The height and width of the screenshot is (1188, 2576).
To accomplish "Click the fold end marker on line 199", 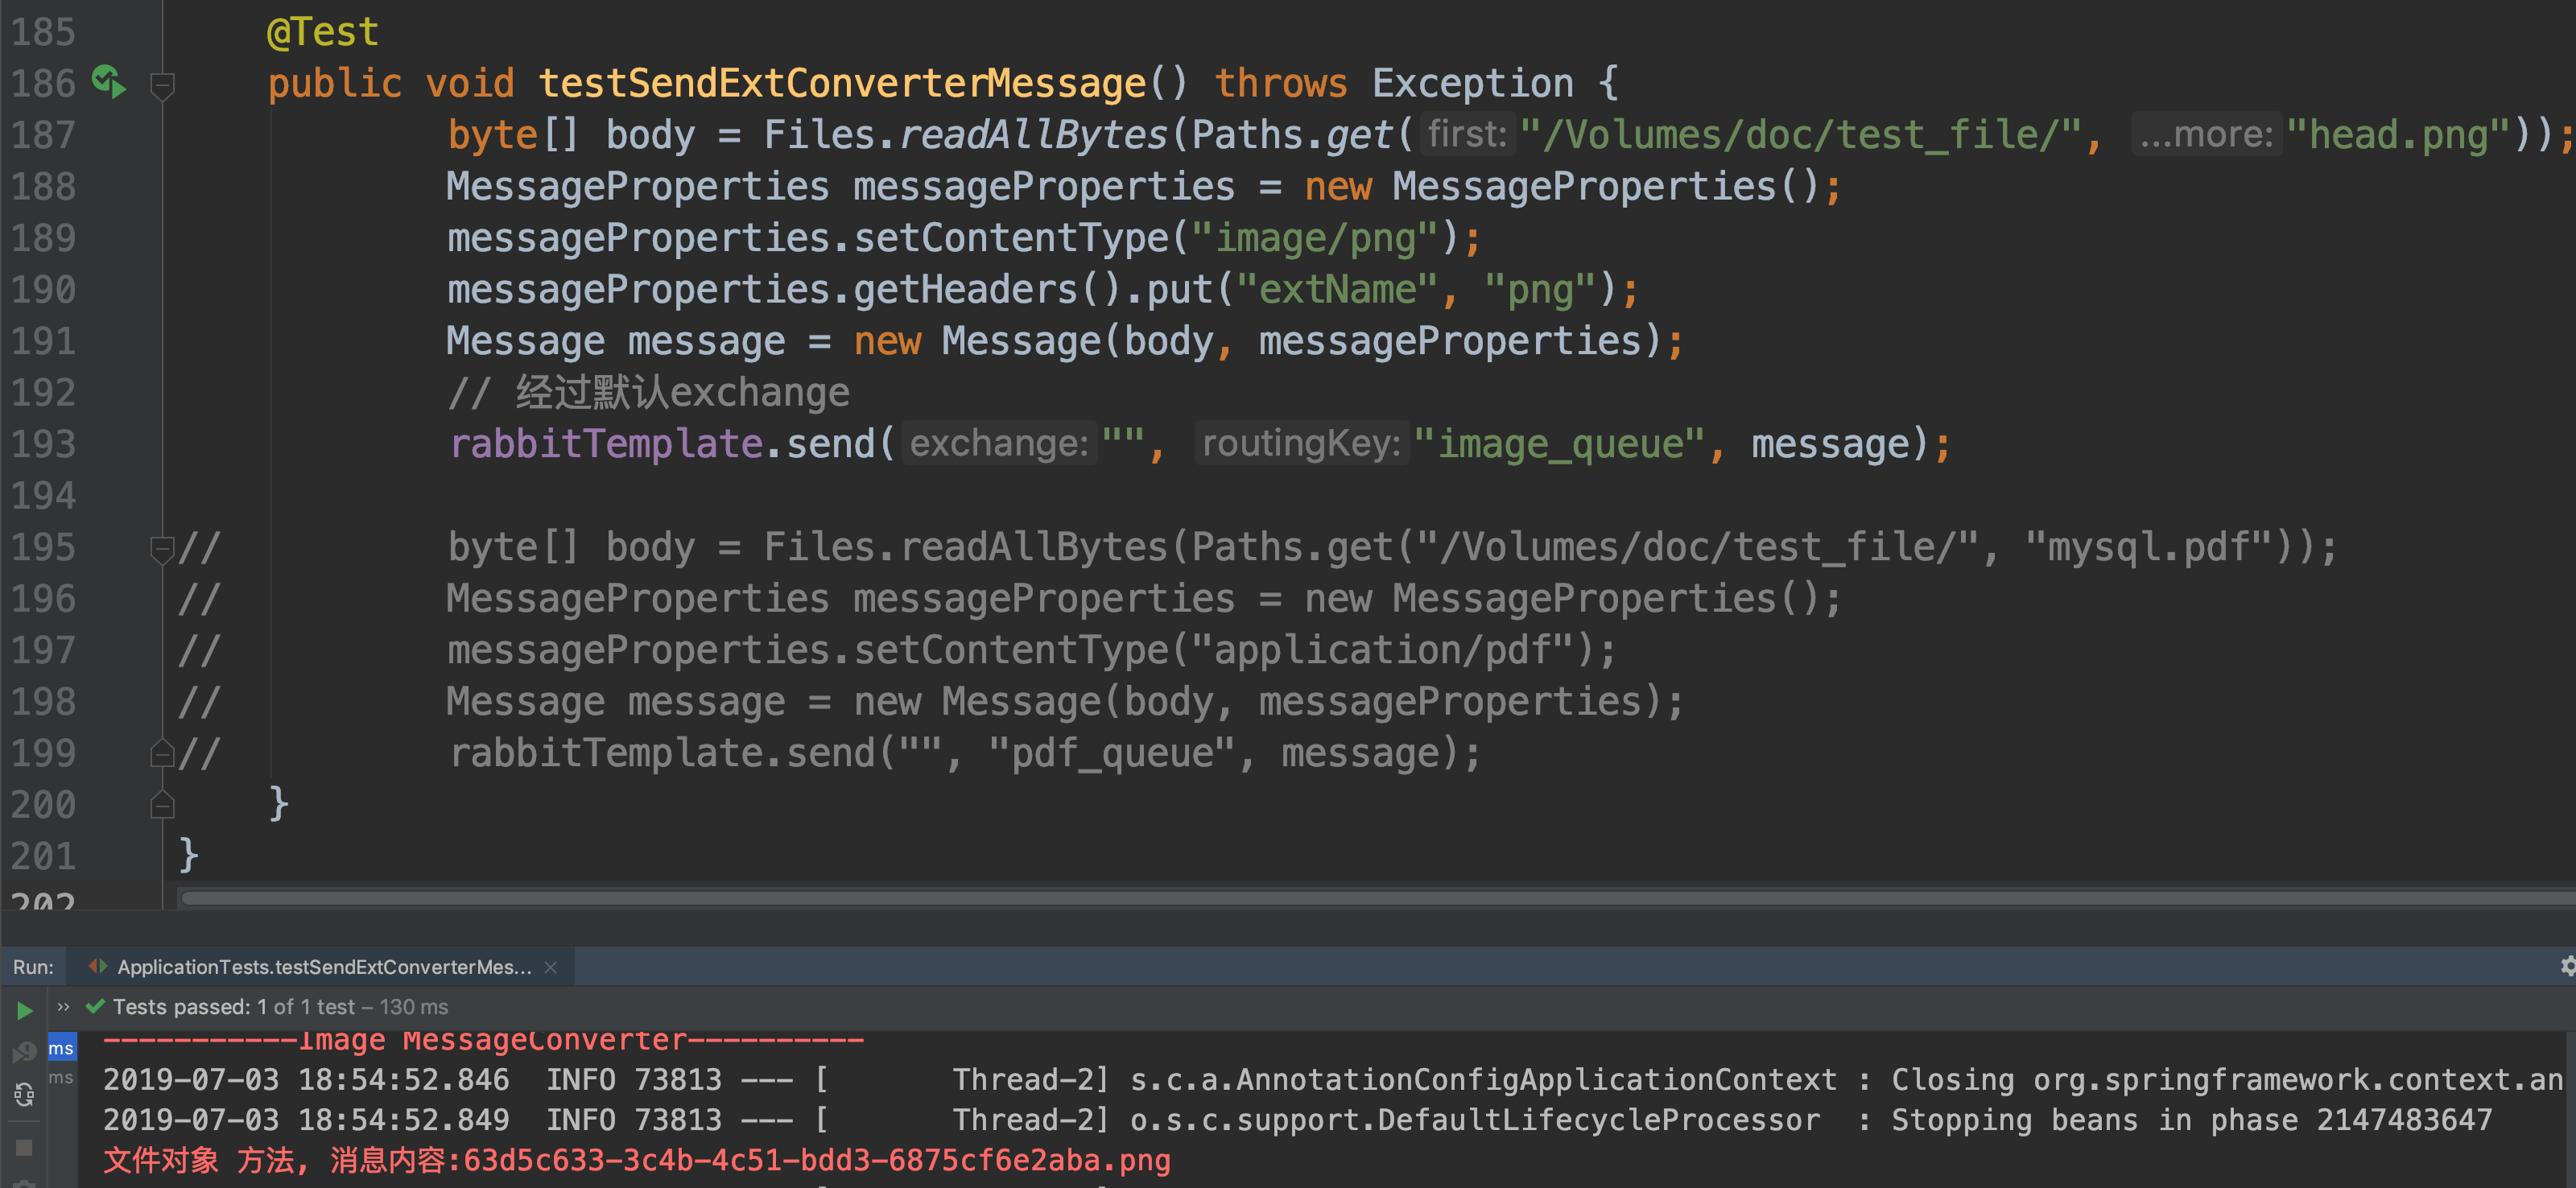I will [162, 754].
